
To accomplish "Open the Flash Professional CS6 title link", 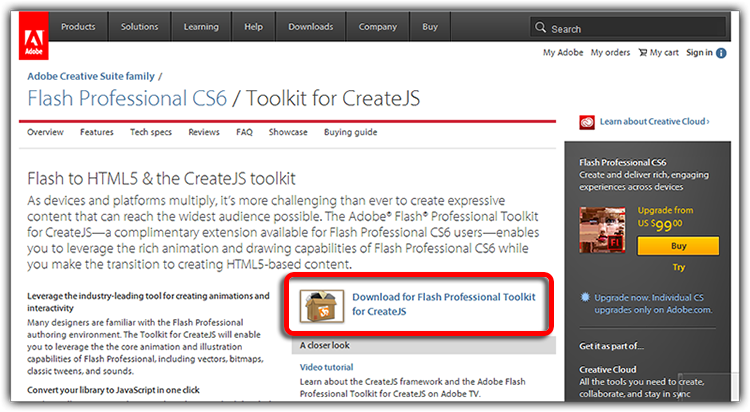I will click(127, 99).
